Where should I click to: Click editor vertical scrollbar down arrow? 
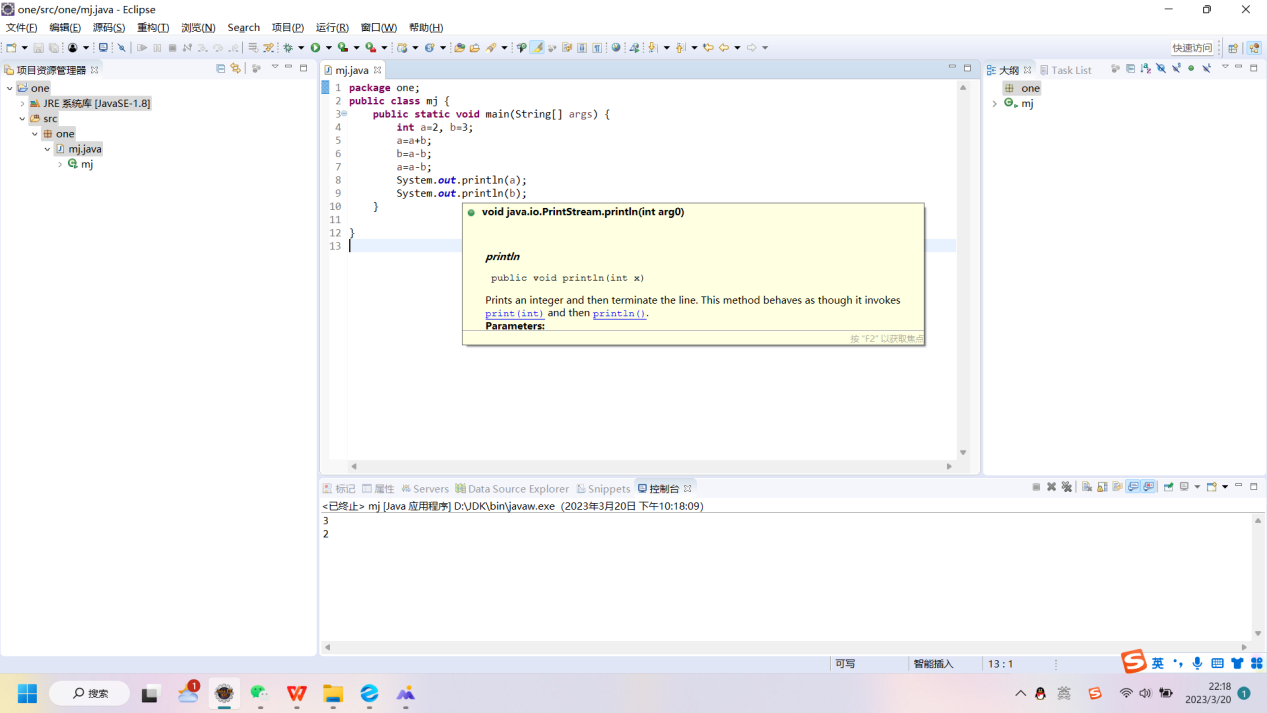963,452
